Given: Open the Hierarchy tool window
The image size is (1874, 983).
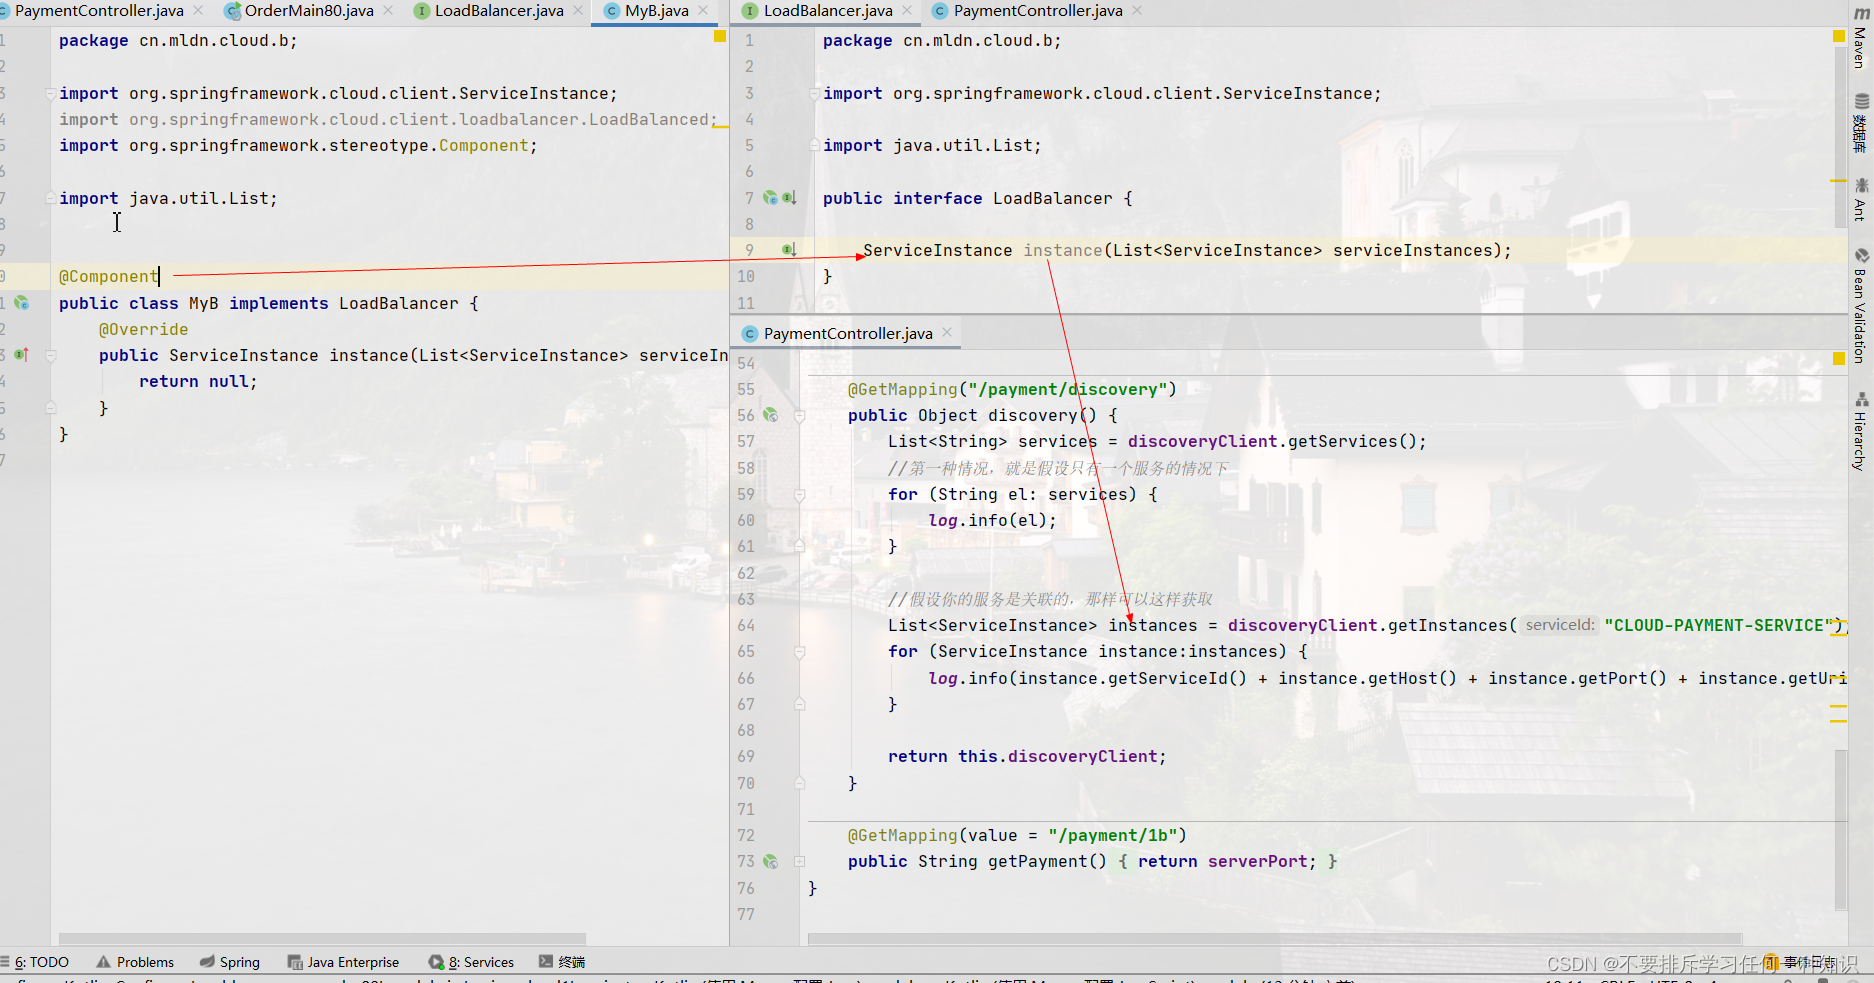Looking at the screenshot, I should [1860, 431].
